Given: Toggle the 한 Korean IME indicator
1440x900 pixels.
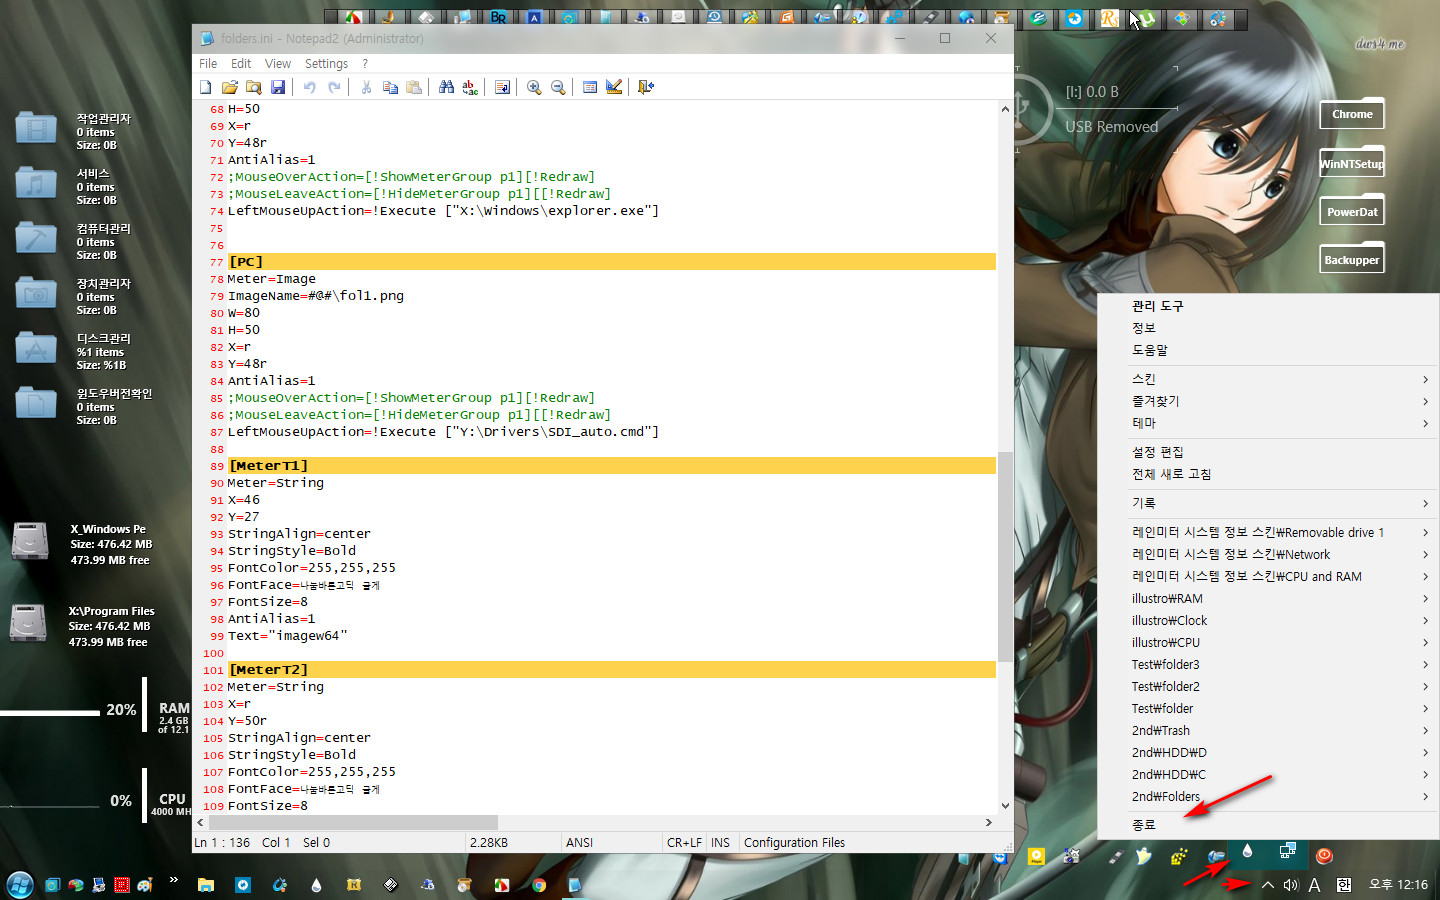Looking at the screenshot, I should pos(1344,885).
